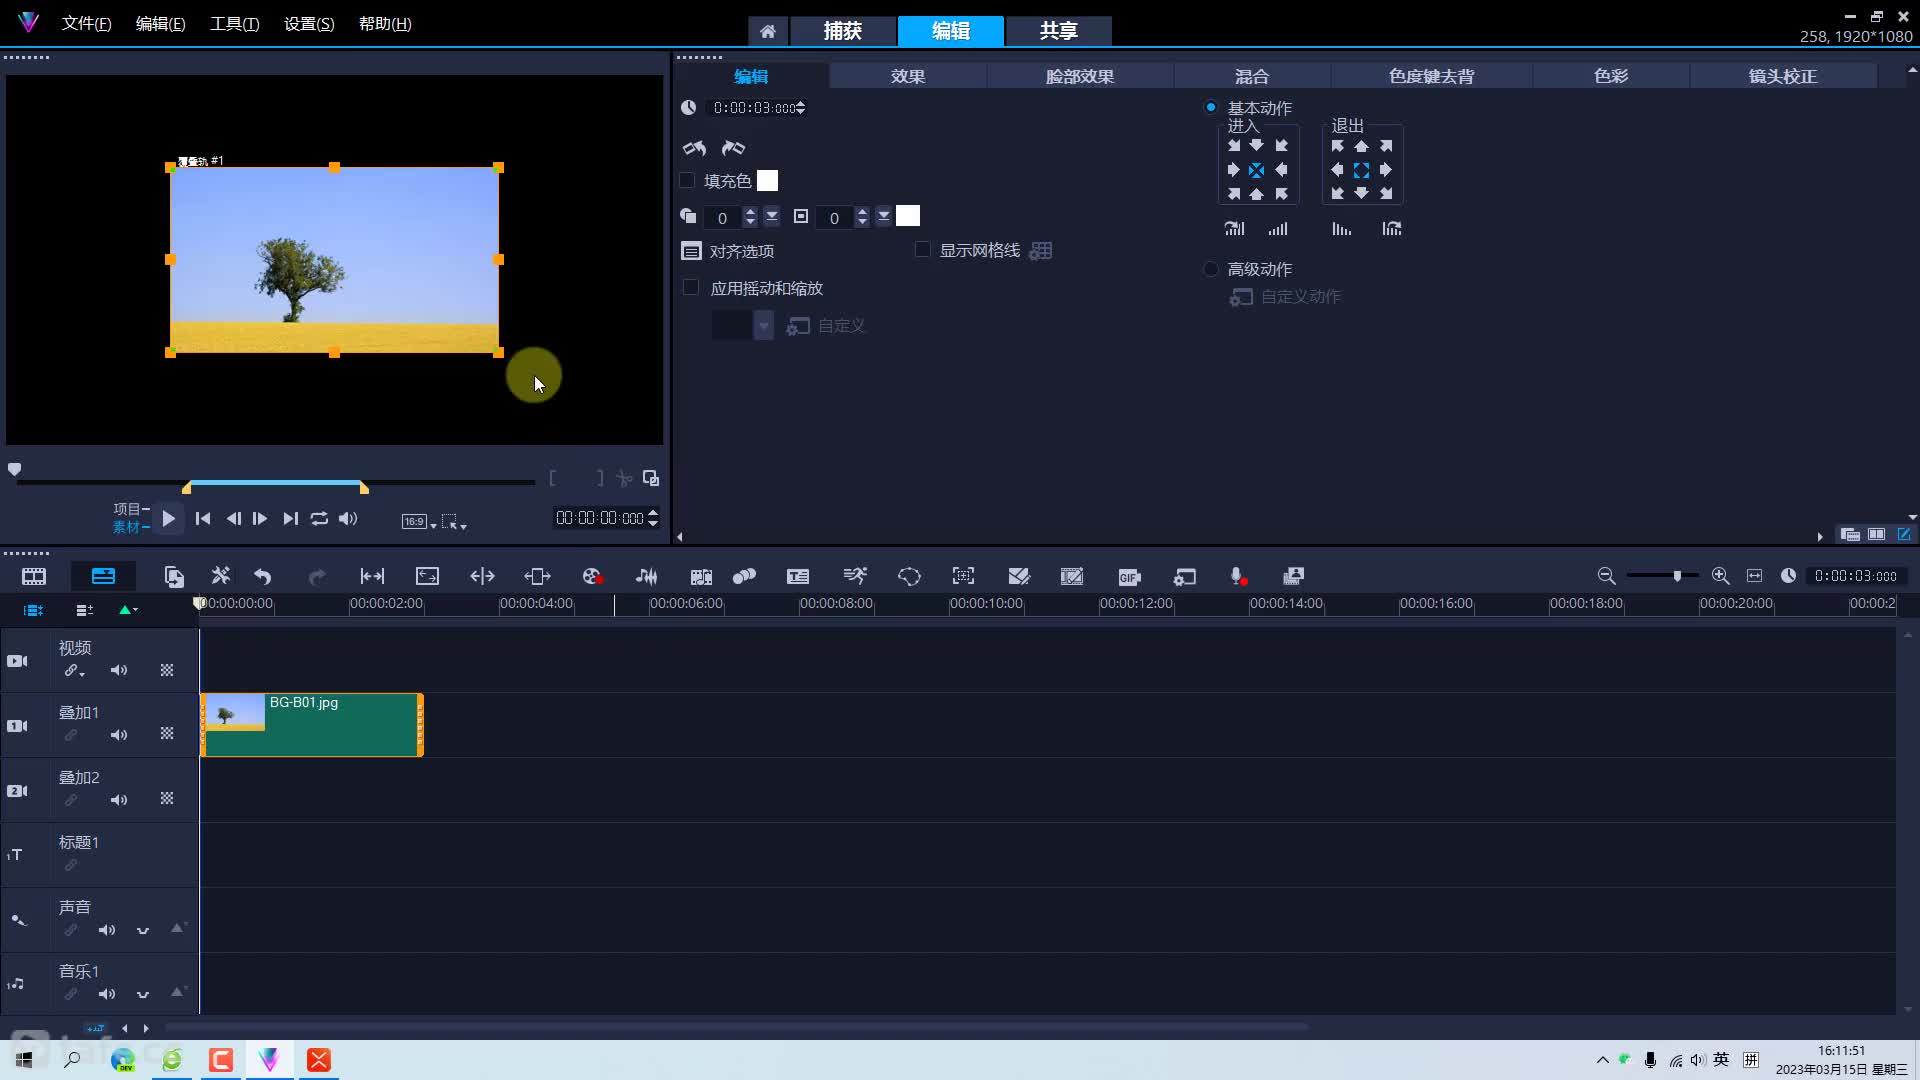The height and width of the screenshot is (1080, 1920).
Task: Open the 视频 track ripple link dropdown
Action: [x=74, y=671]
